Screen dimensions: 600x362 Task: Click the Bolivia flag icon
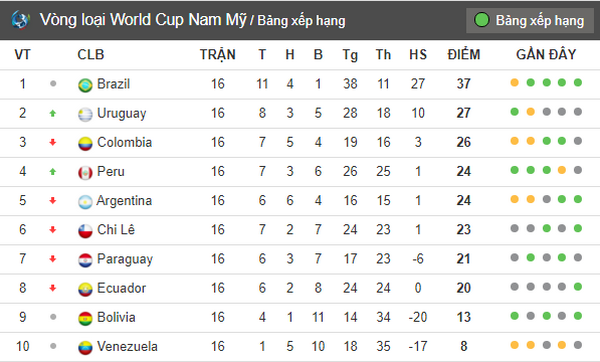click(85, 318)
